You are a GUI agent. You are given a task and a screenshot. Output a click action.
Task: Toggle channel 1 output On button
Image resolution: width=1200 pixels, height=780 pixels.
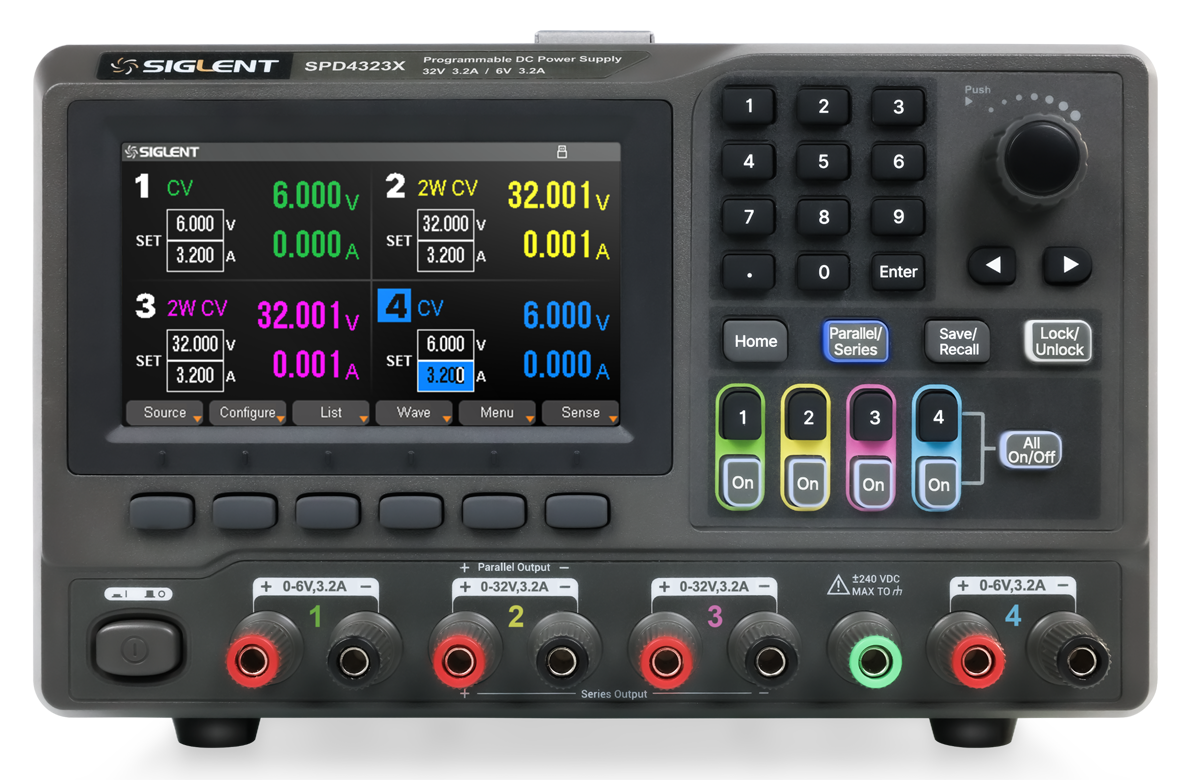tap(742, 483)
